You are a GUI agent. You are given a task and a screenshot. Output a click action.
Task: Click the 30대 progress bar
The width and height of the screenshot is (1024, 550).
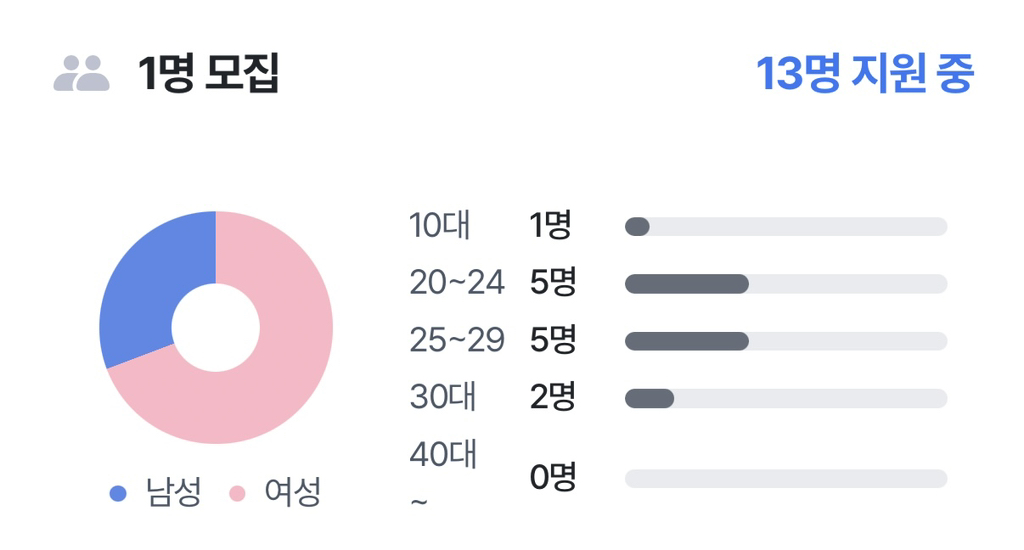(785, 398)
